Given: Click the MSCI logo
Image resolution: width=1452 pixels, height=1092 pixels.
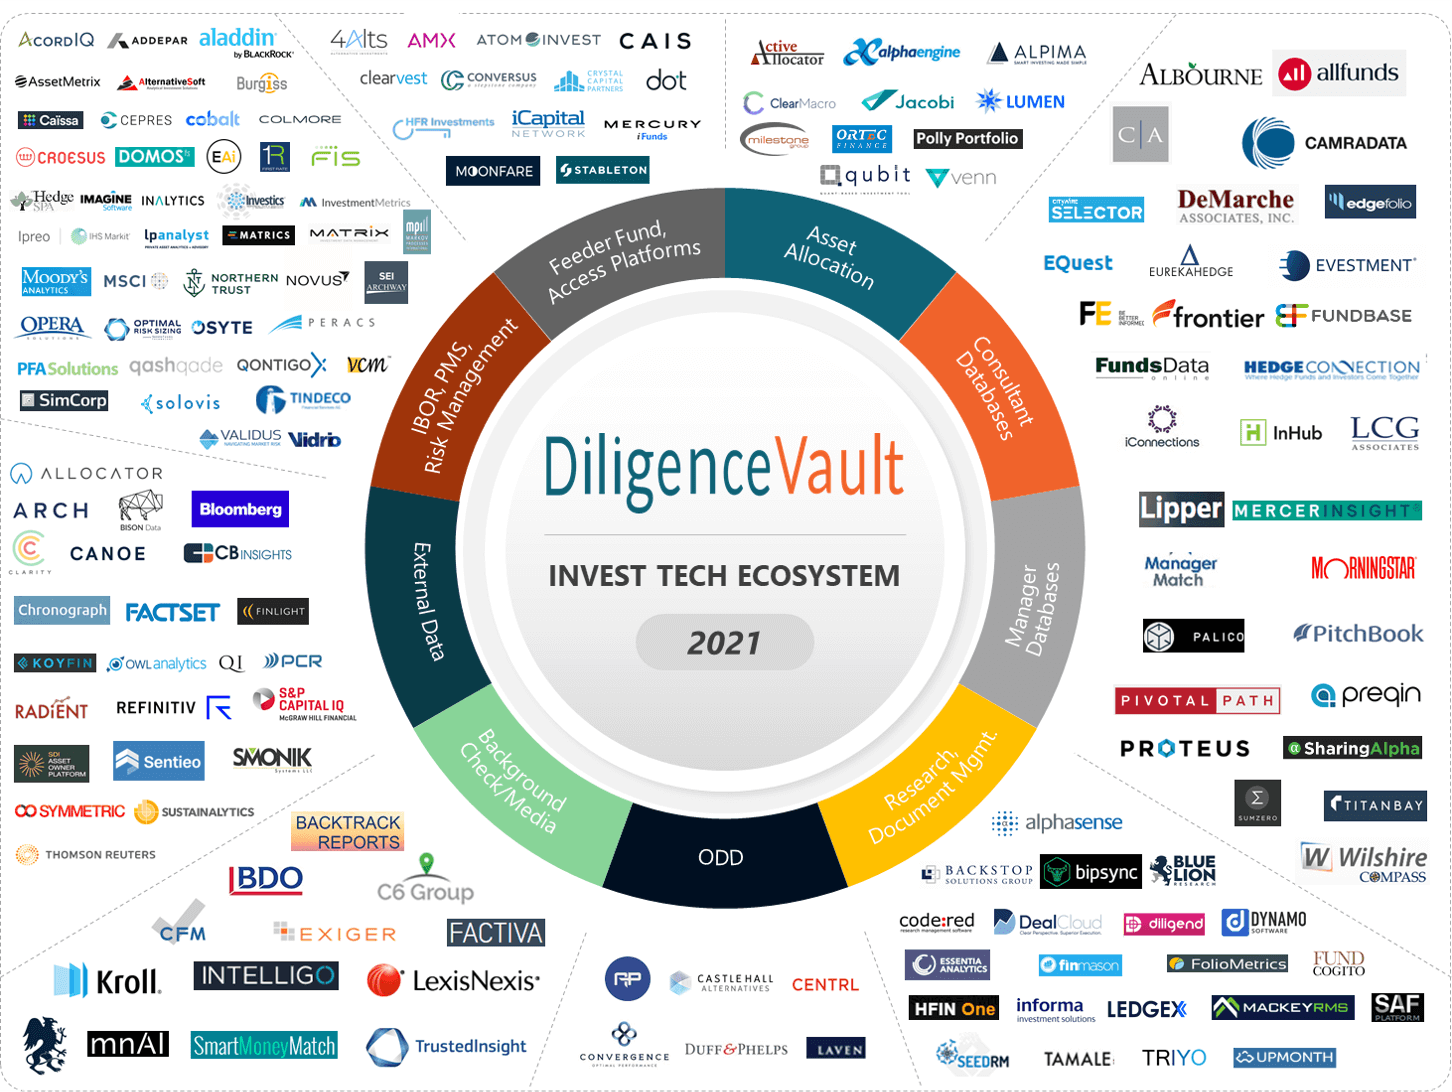Looking at the screenshot, I should pyautogui.click(x=135, y=281).
